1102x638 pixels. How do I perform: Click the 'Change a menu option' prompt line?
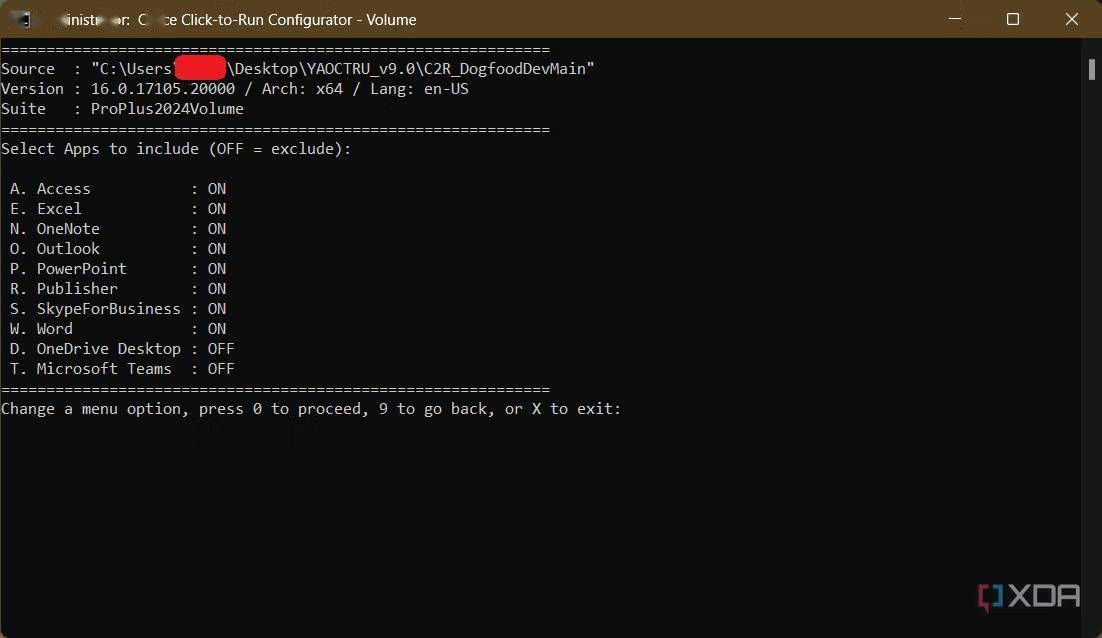(311, 409)
